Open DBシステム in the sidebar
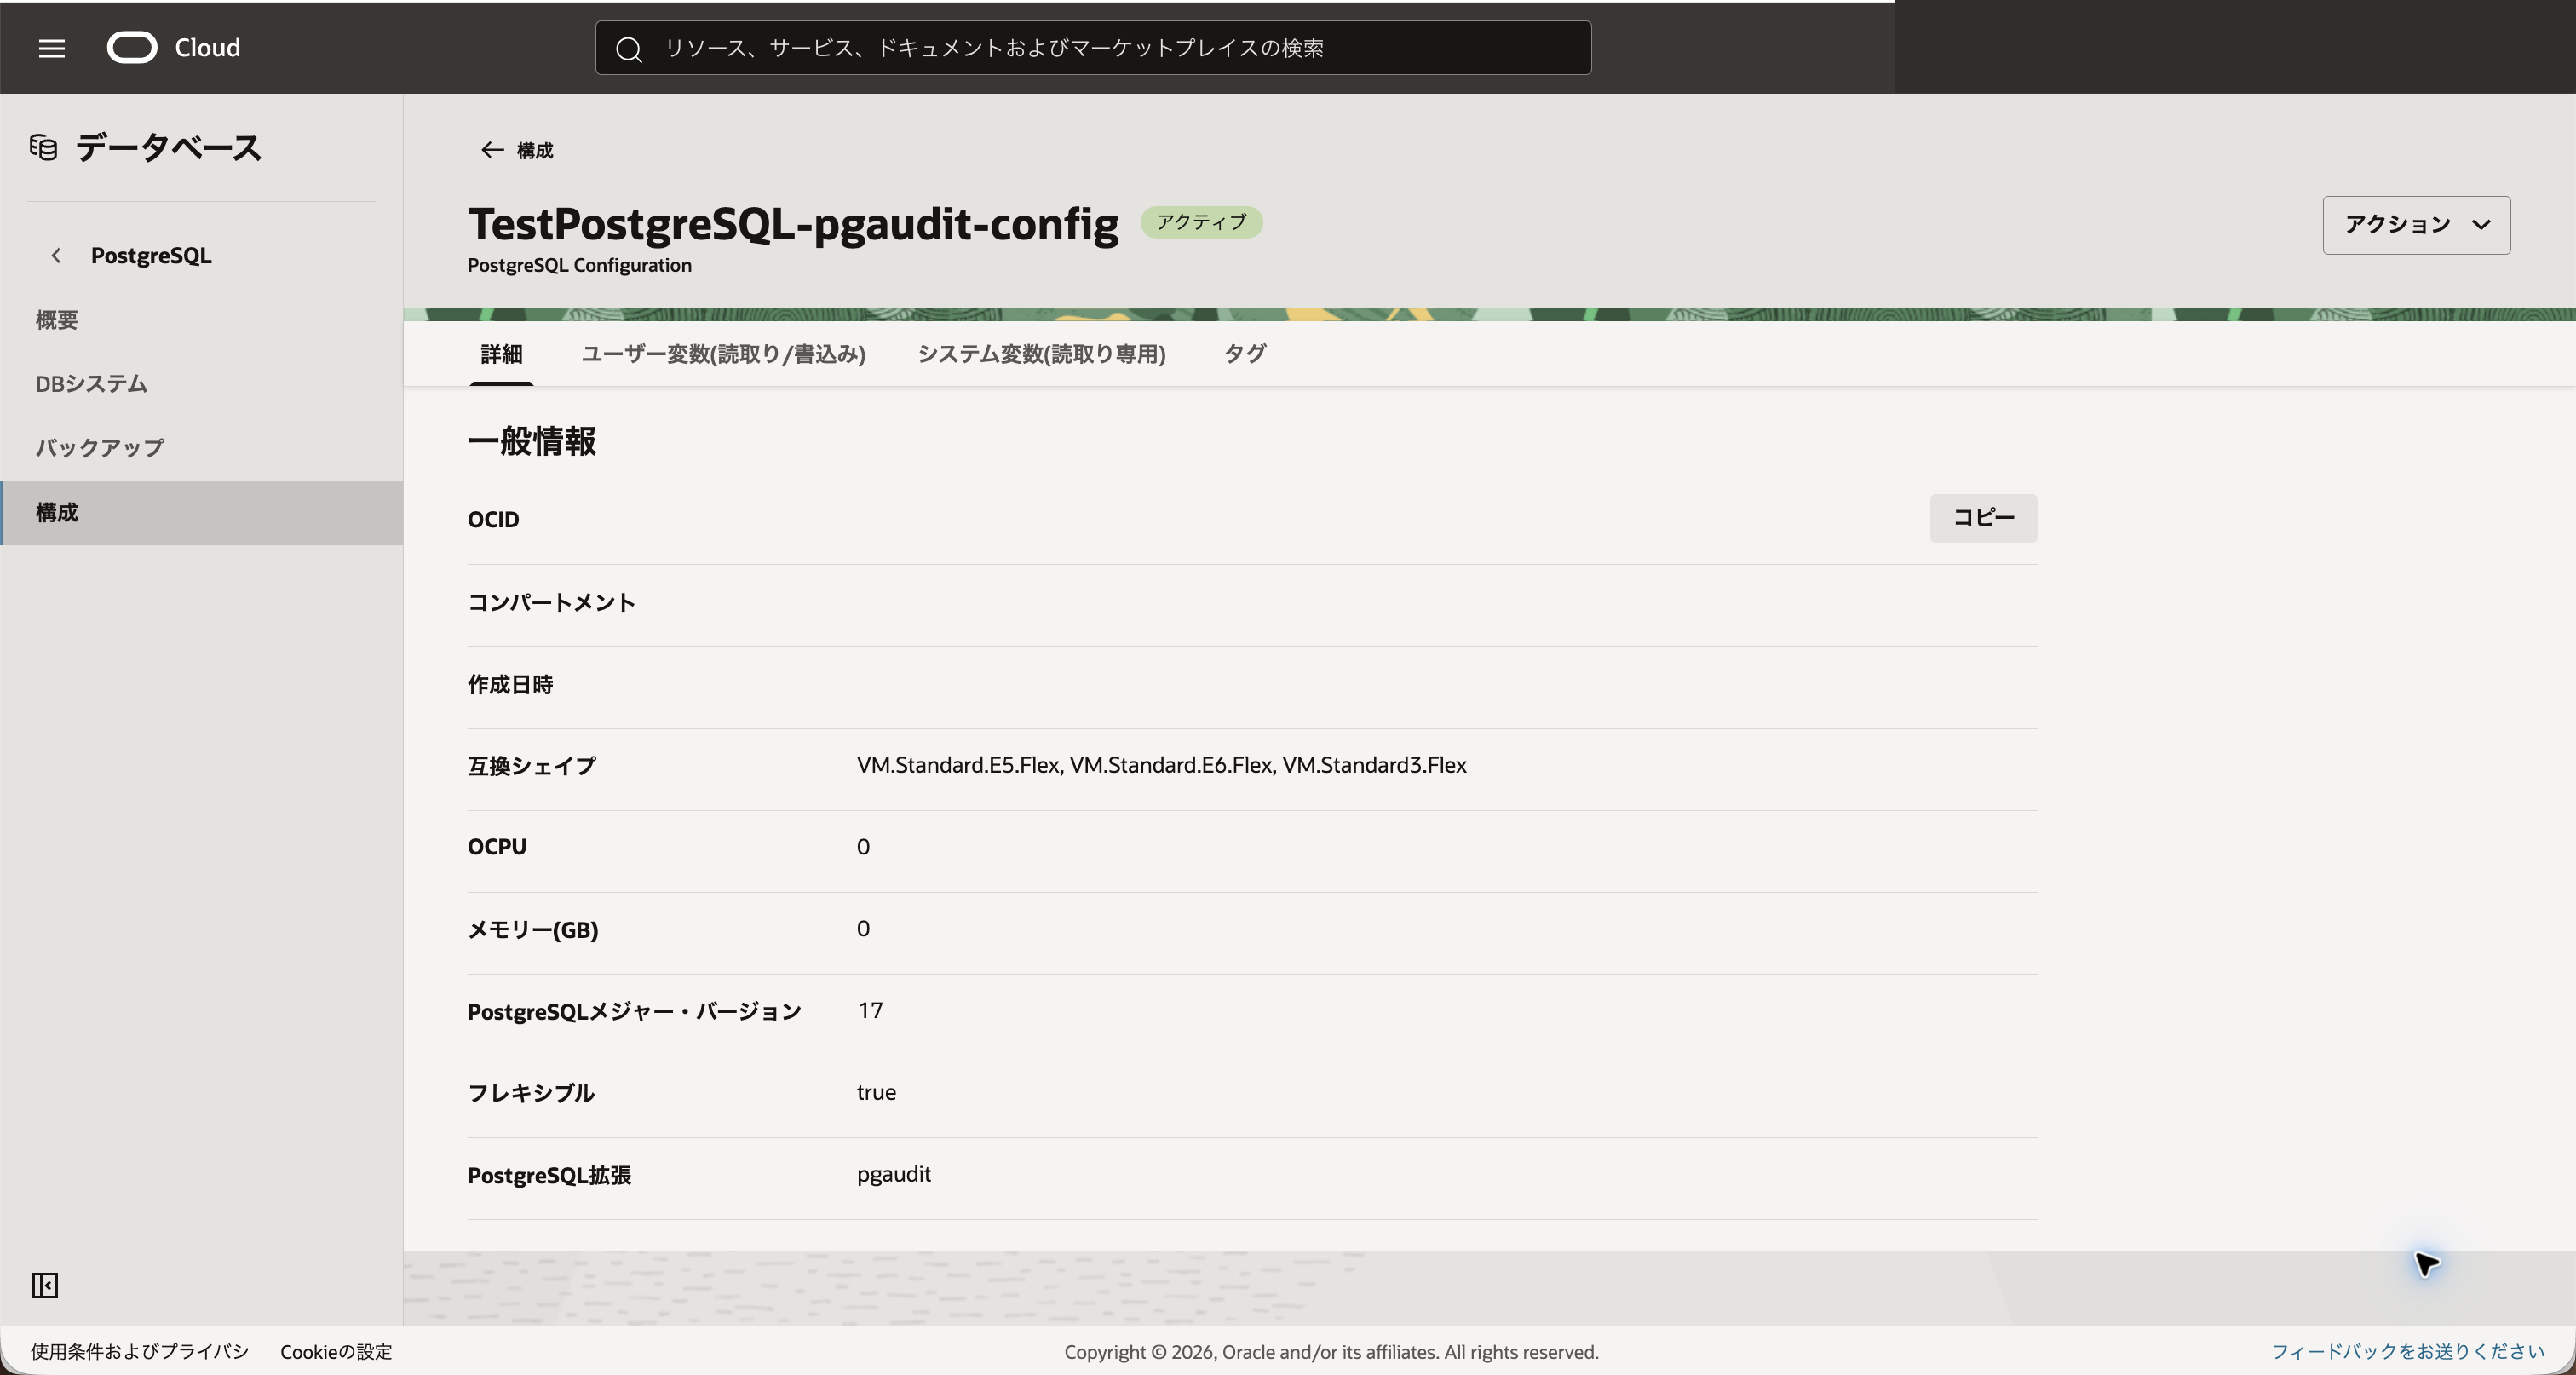2576x1375 pixels. [202, 384]
